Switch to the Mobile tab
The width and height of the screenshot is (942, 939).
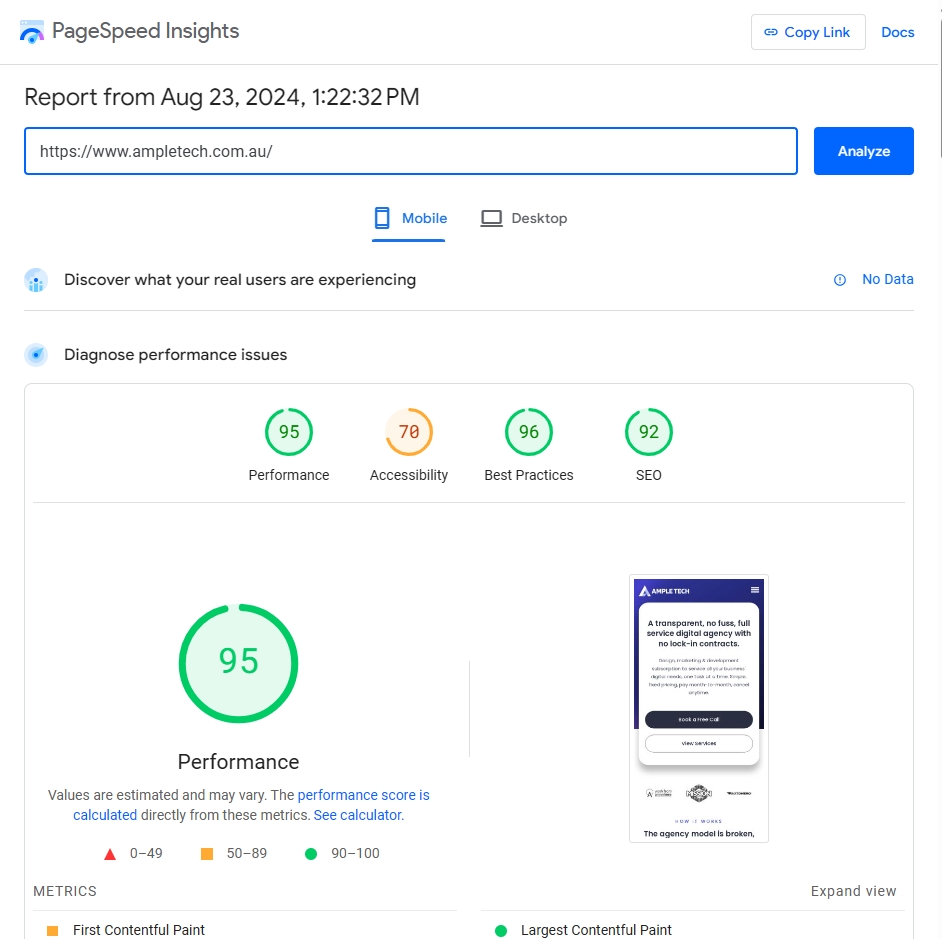(410, 218)
